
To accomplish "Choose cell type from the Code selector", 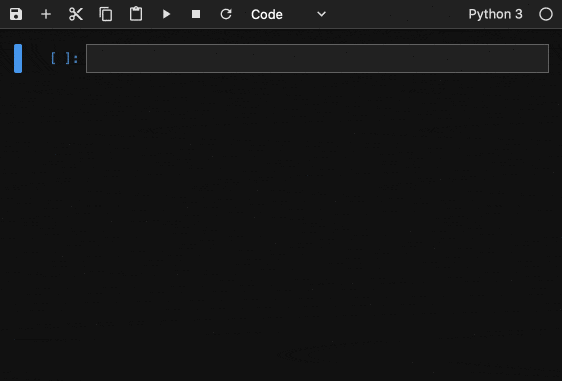I will (x=289, y=14).
